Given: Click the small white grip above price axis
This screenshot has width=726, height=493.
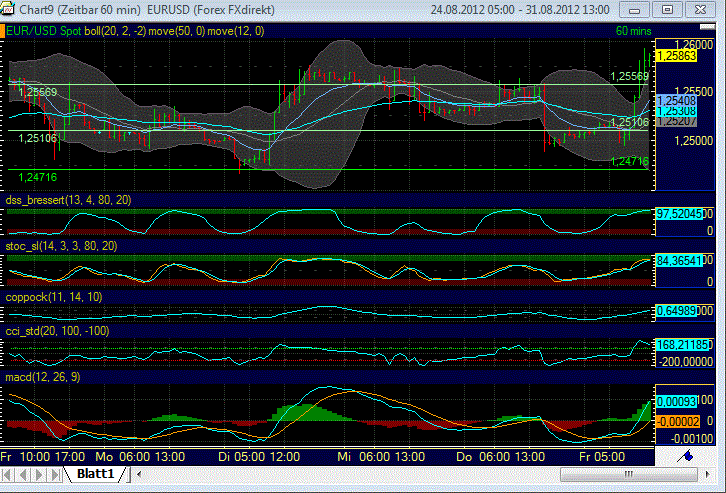Looking at the screenshot, I should (707, 27).
